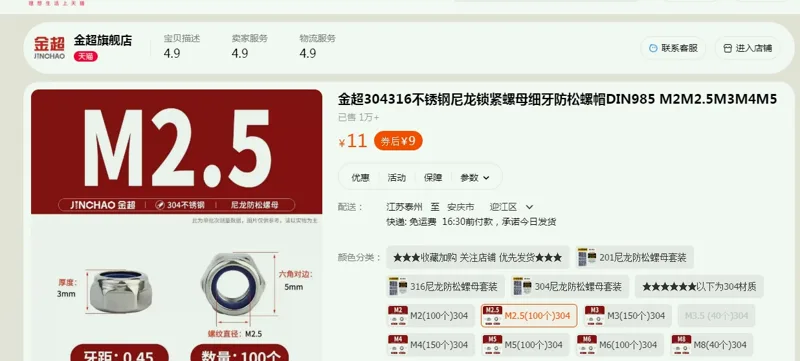Click the M2.5 main product image
Screen dimensions: 800x361
pos(177,225)
